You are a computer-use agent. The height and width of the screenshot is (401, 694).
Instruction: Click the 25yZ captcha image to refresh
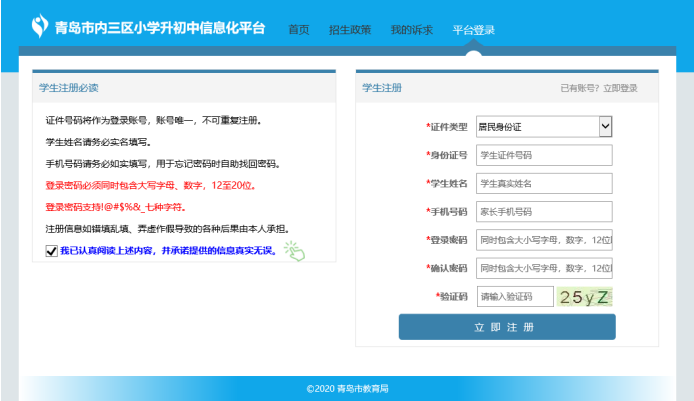(585, 297)
